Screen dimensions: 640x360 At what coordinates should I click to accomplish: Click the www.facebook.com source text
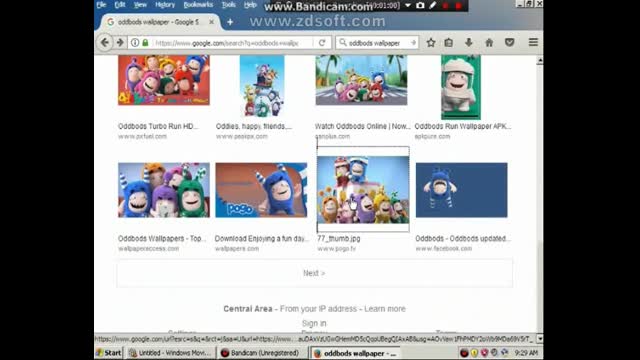tap(444, 248)
